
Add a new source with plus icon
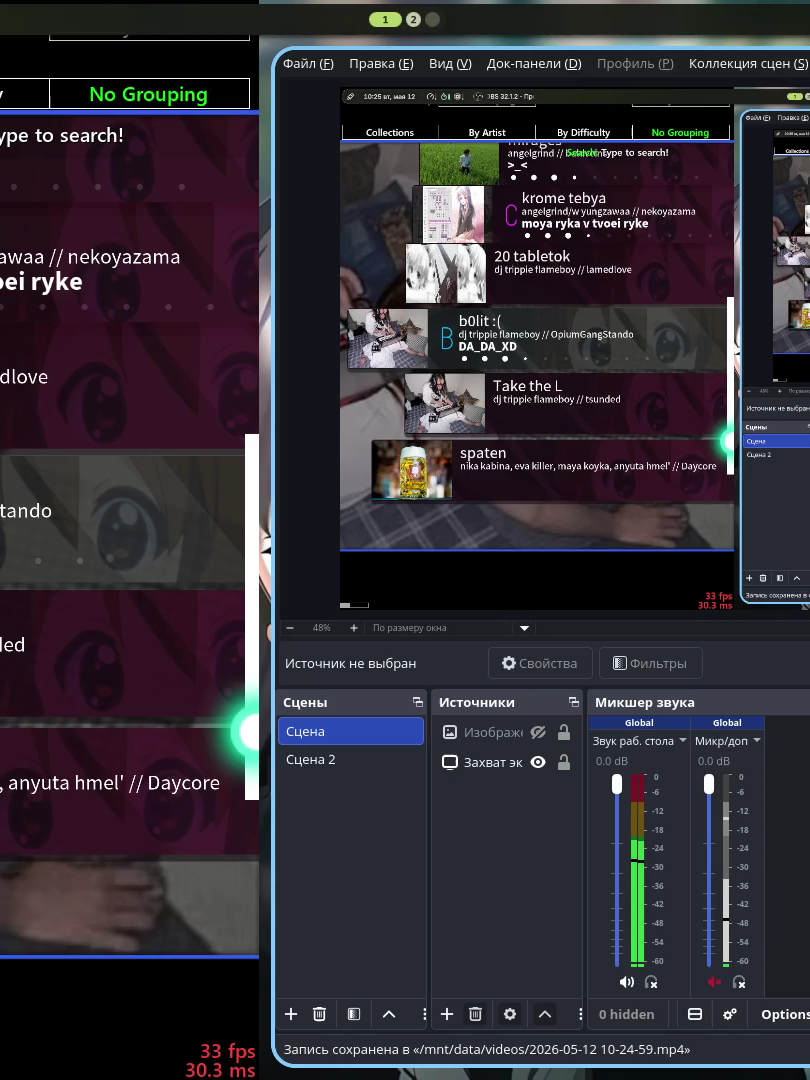[x=447, y=1014]
